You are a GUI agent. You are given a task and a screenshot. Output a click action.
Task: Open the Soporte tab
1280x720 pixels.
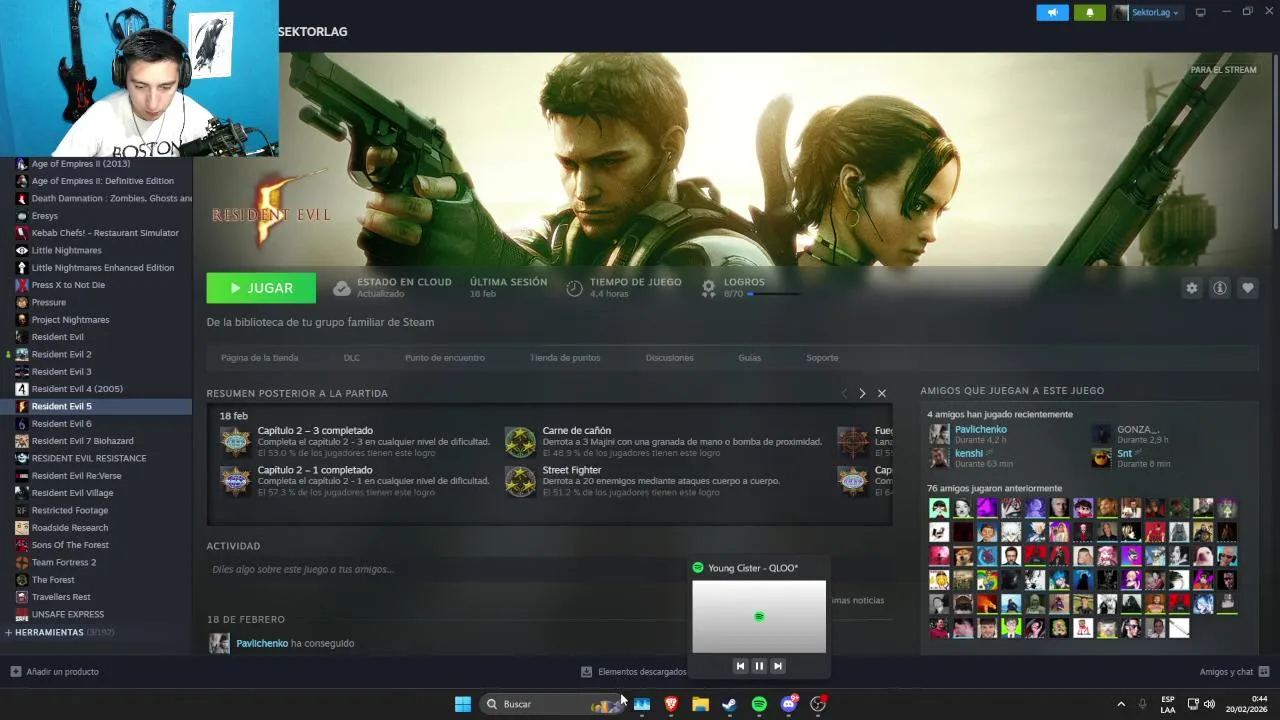(822, 358)
